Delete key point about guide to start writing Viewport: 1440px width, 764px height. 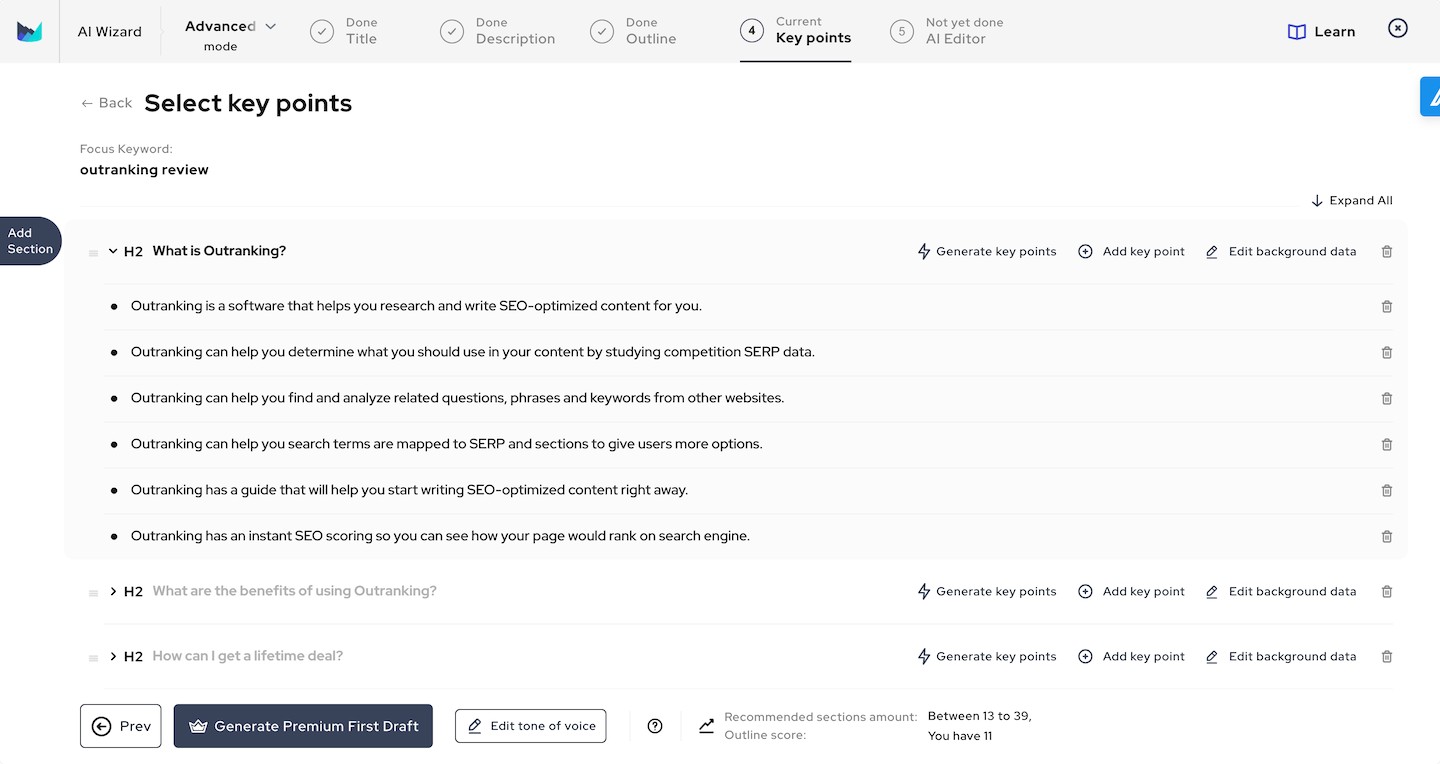pyautogui.click(x=1387, y=491)
